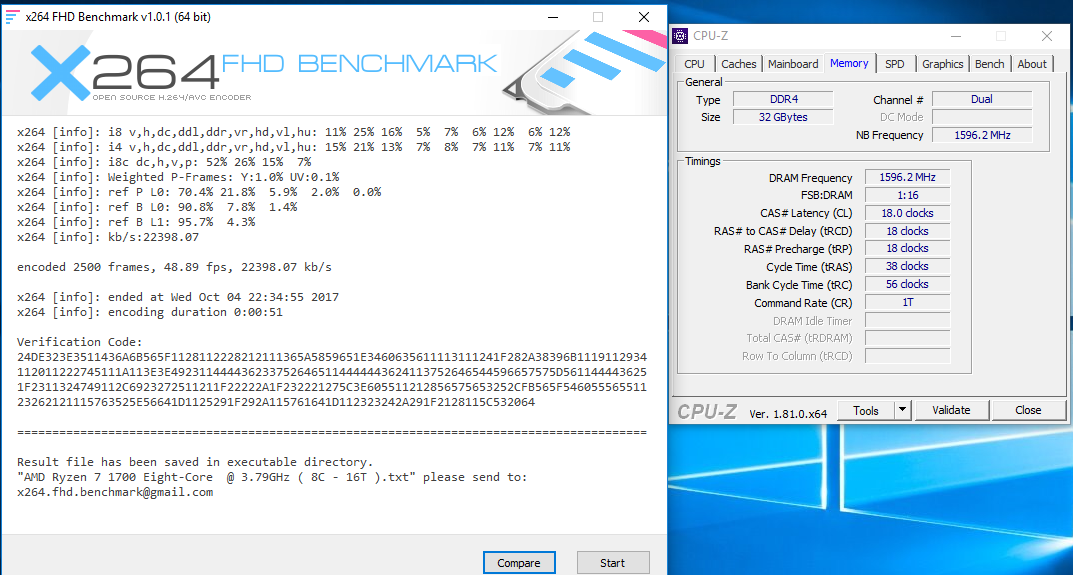Select the Memory tab
Viewport: 1073px width, 575px height.
point(849,63)
